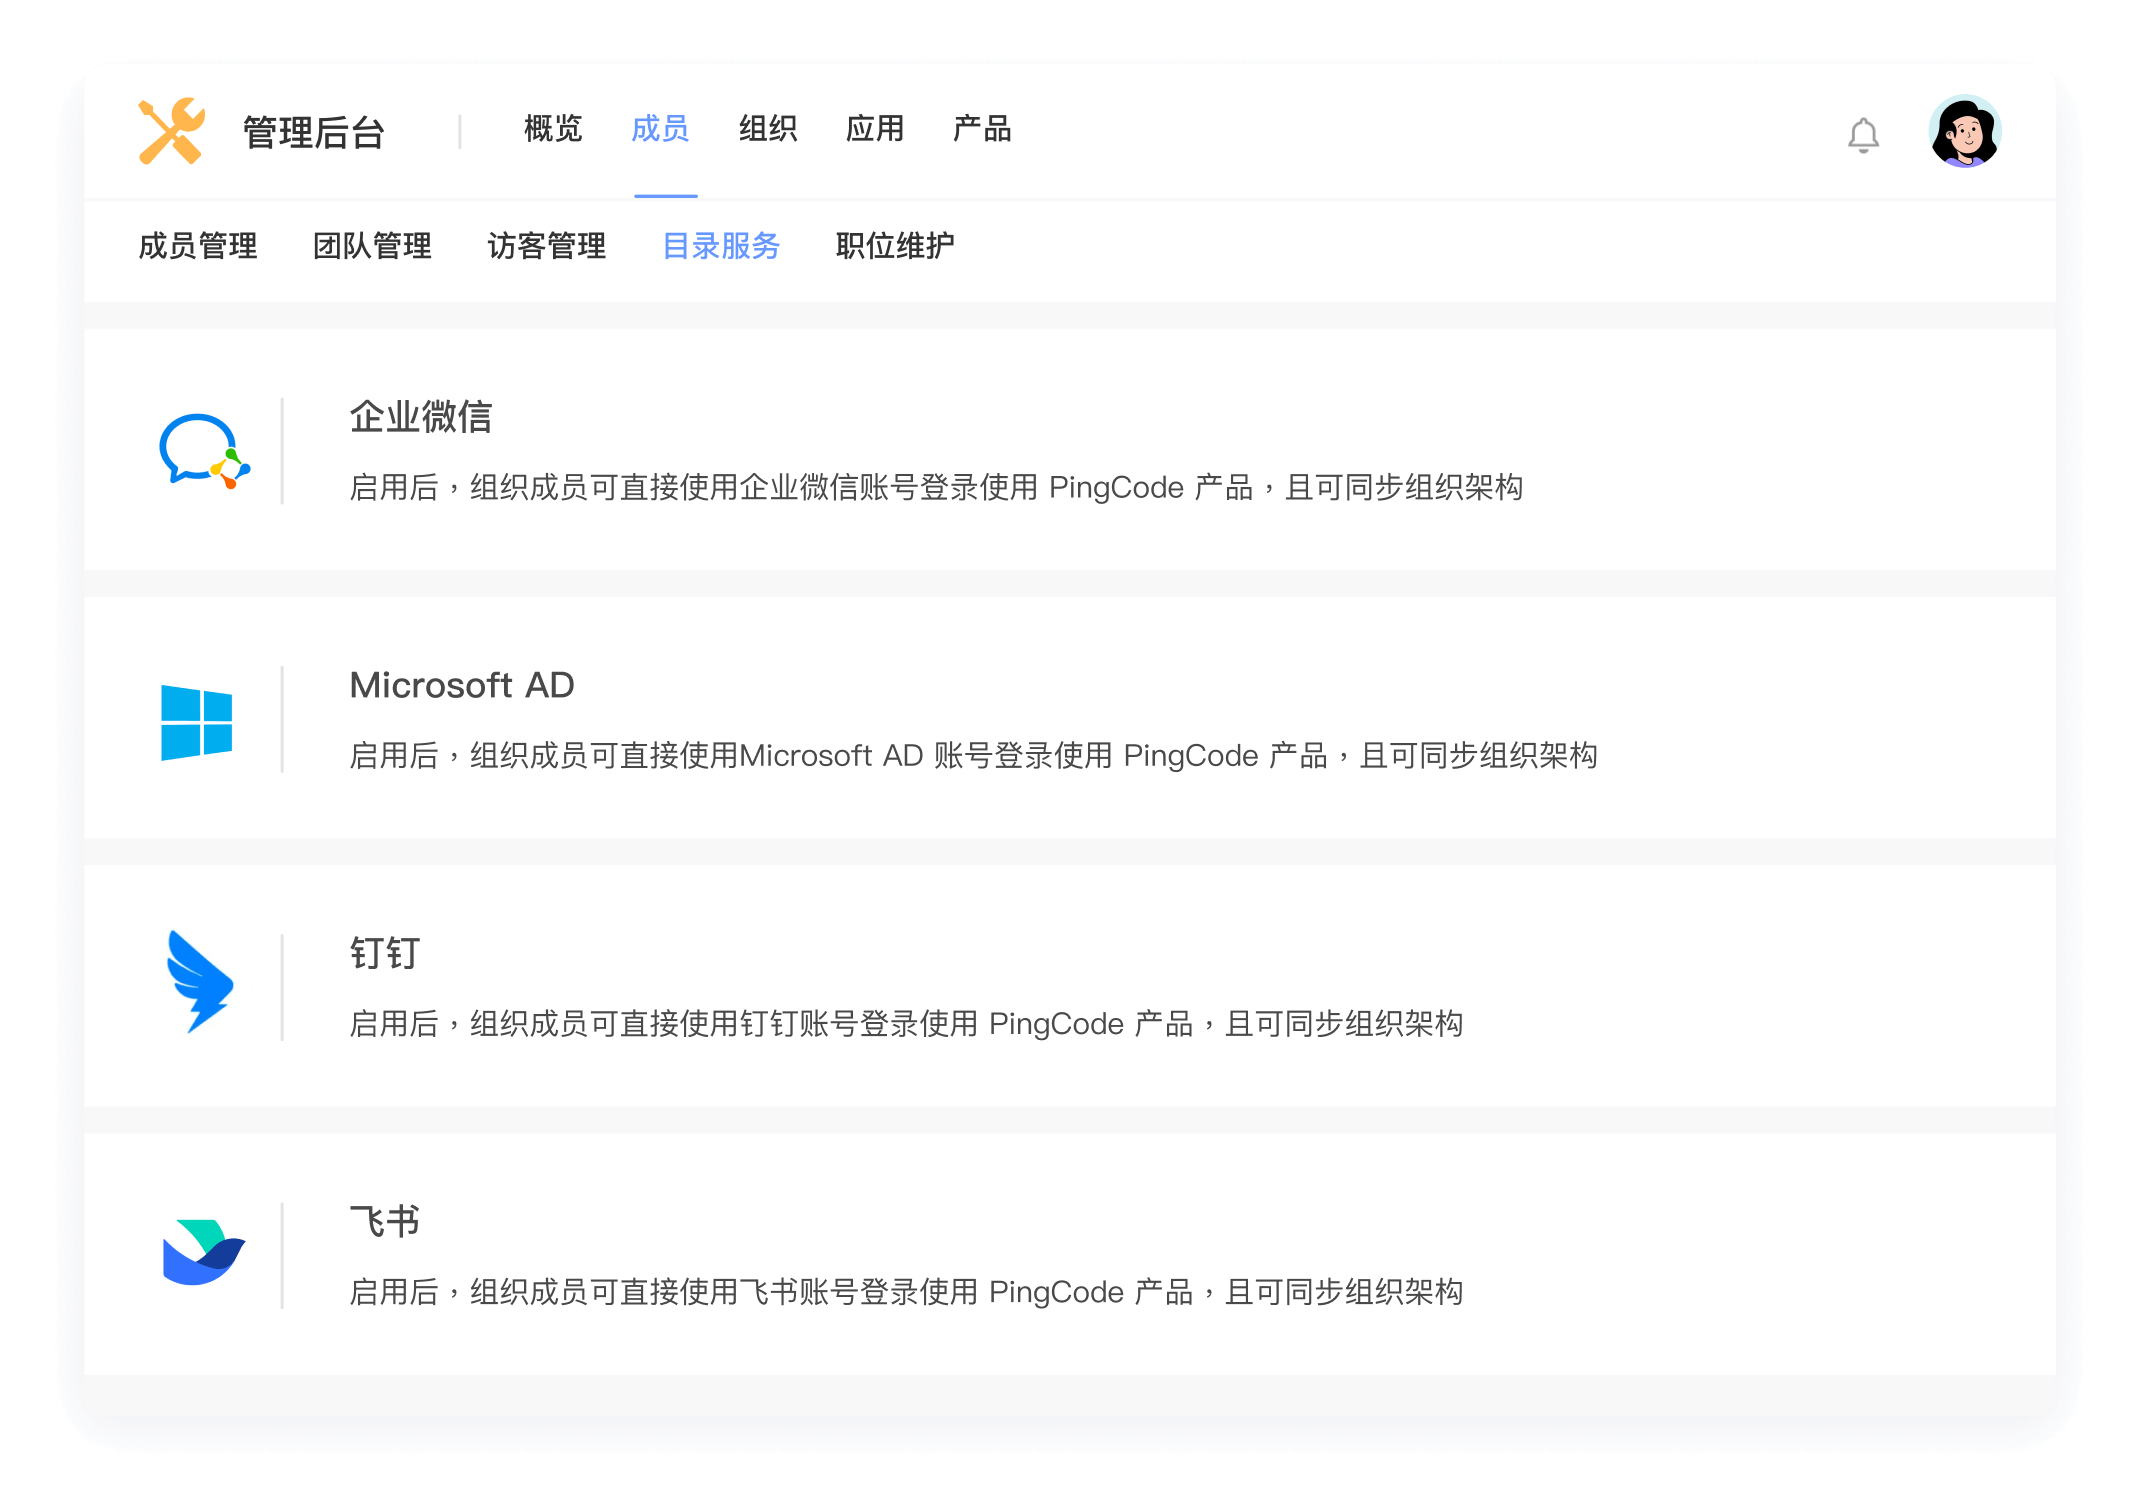Open the user avatar menu

click(x=1964, y=131)
